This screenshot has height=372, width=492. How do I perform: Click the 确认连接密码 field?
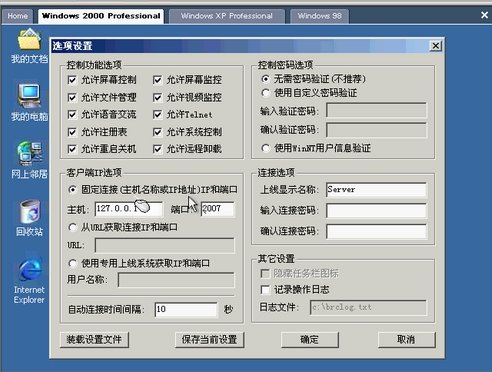pos(376,231)
